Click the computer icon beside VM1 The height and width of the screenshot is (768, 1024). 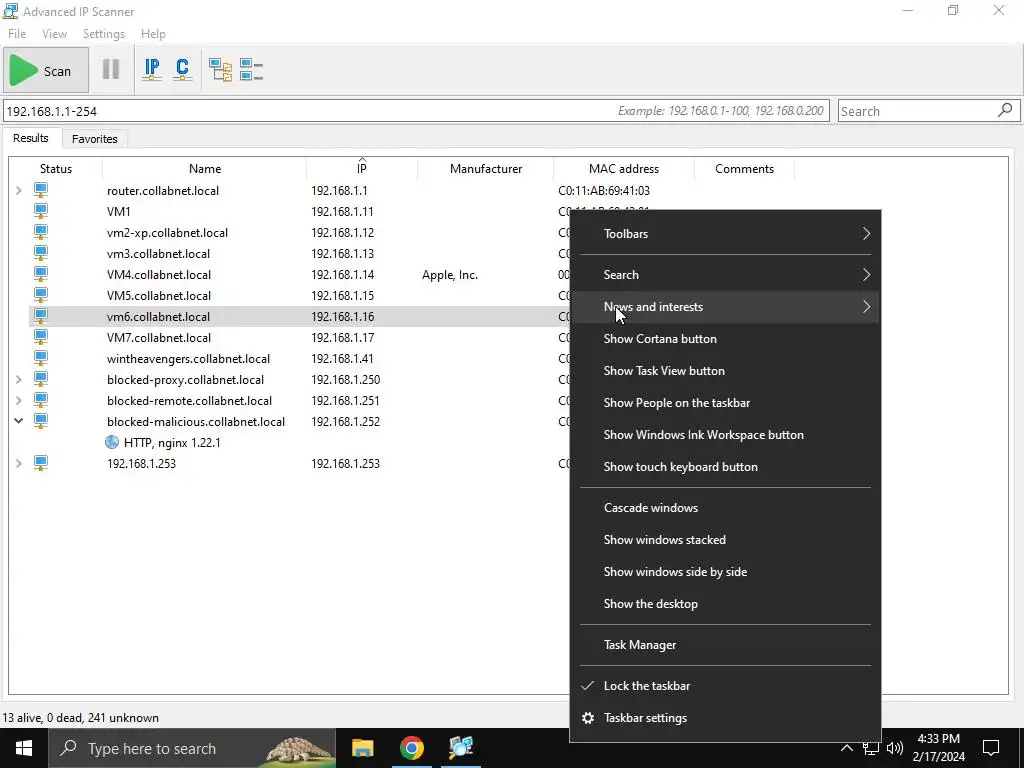pos(40,211)
